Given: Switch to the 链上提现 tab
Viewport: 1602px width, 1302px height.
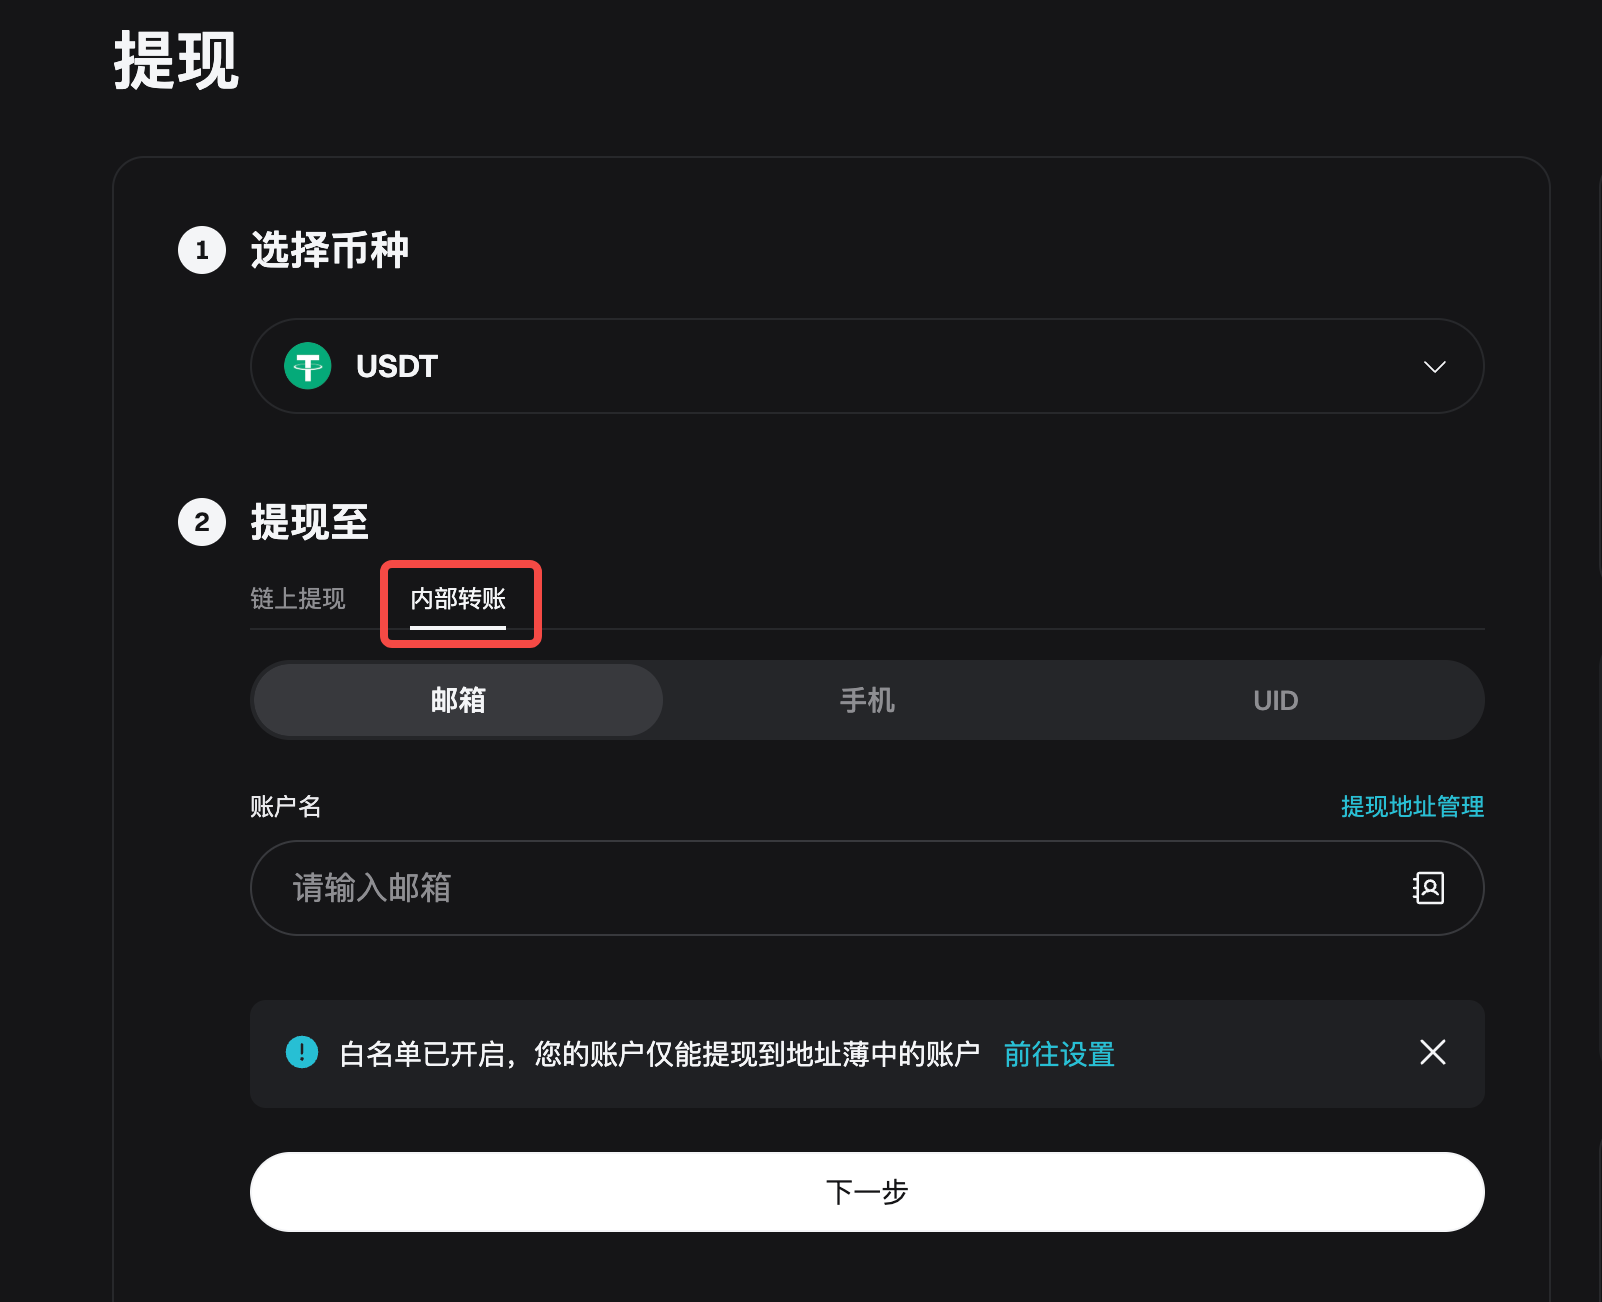Looking at the screenshot, I should pos(298,598).
